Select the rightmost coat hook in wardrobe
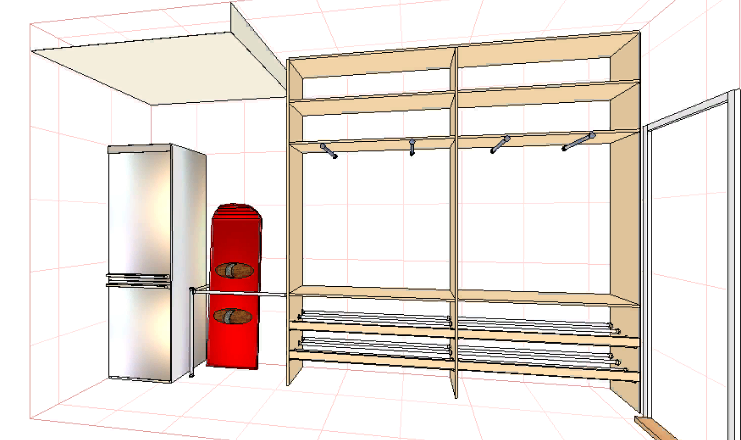The image size is (741, 440). [x=578, y=141]
